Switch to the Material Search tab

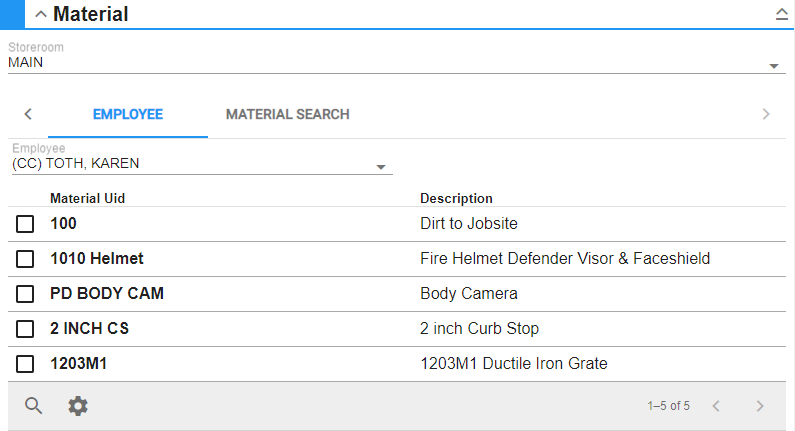point(287,115)
